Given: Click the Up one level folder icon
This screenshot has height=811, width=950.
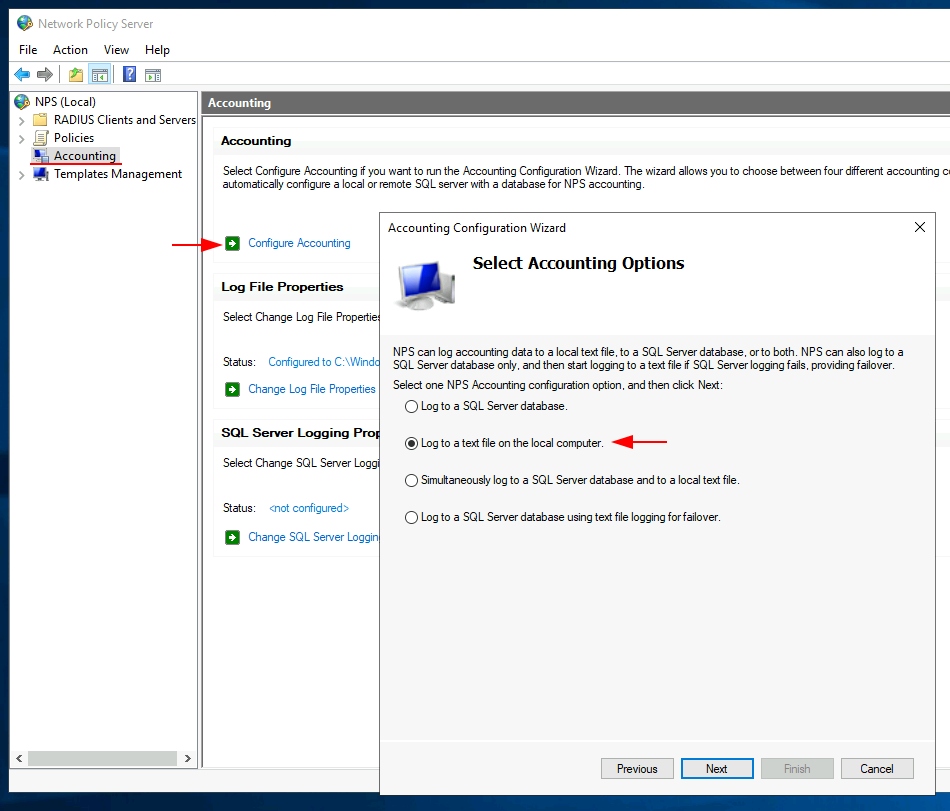Looking at the screenshot, I should 76,74.
